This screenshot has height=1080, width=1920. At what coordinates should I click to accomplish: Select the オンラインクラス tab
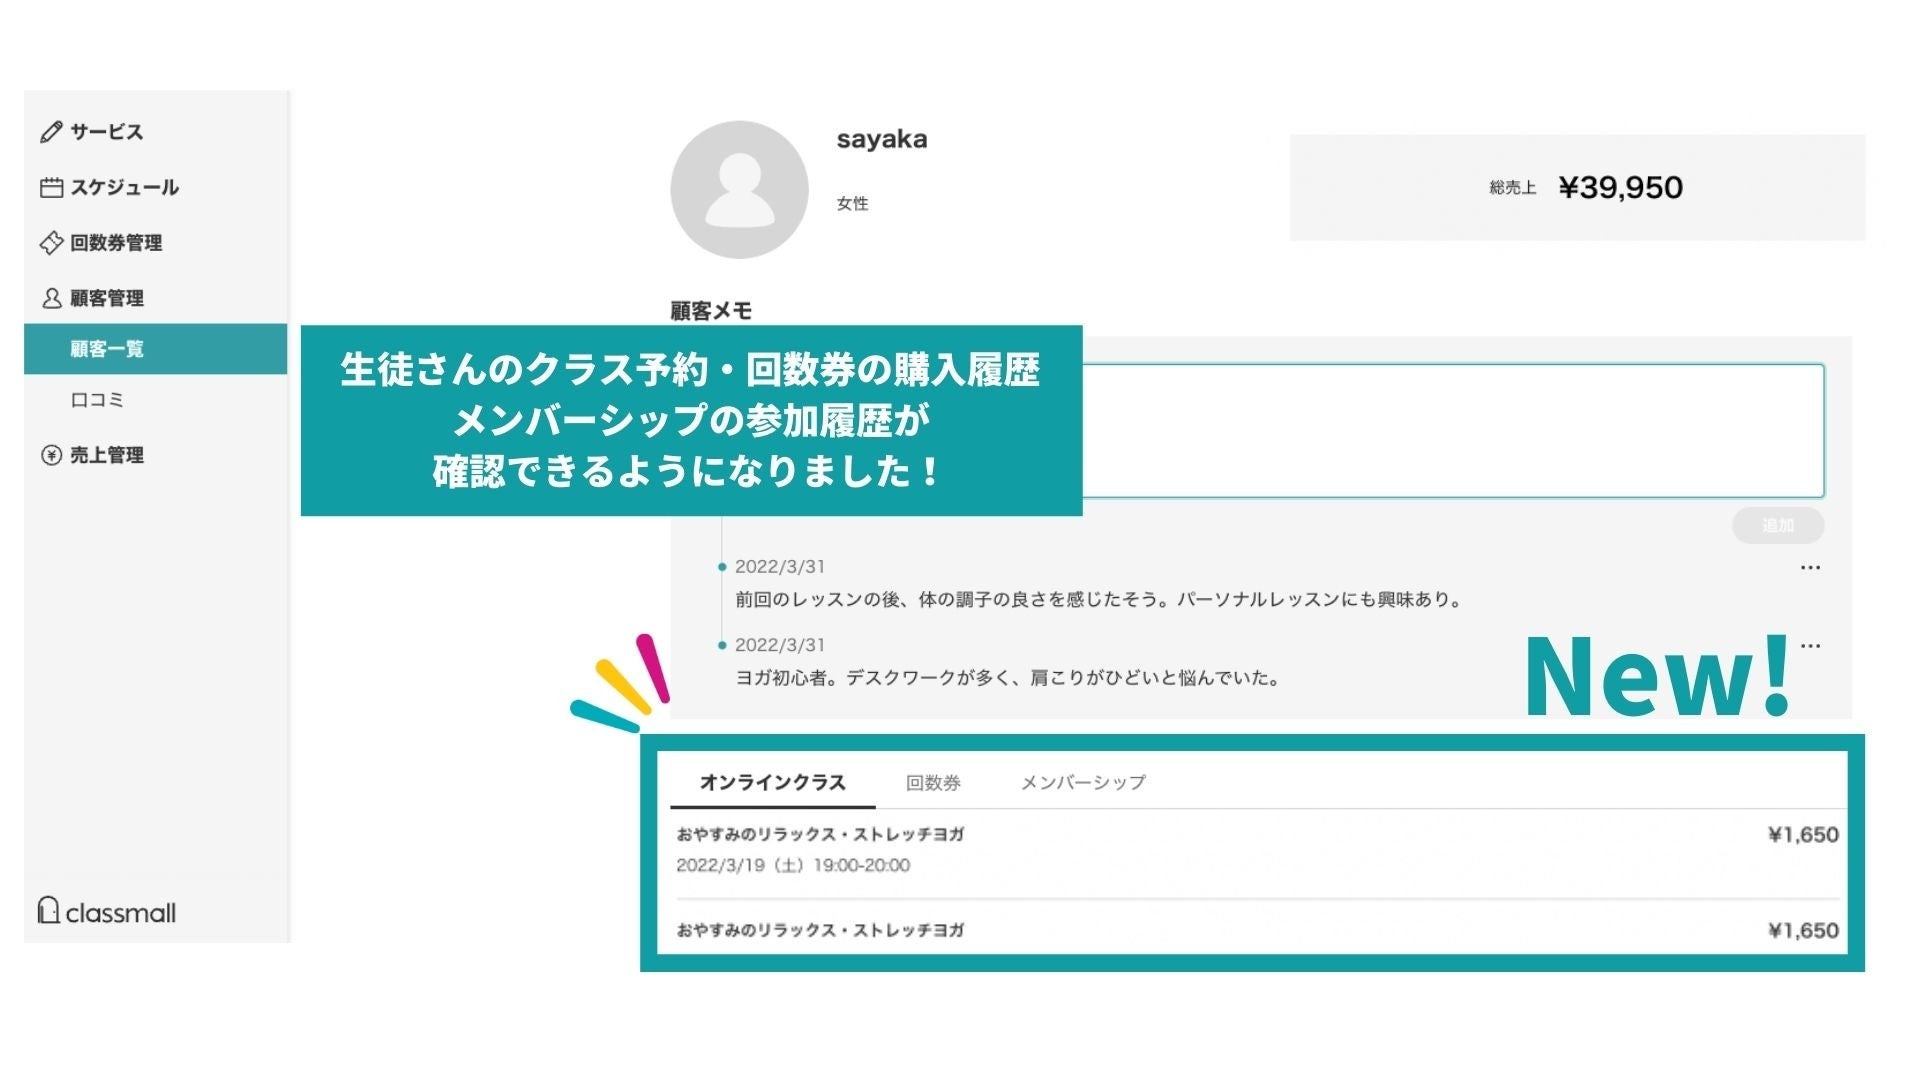772,783
